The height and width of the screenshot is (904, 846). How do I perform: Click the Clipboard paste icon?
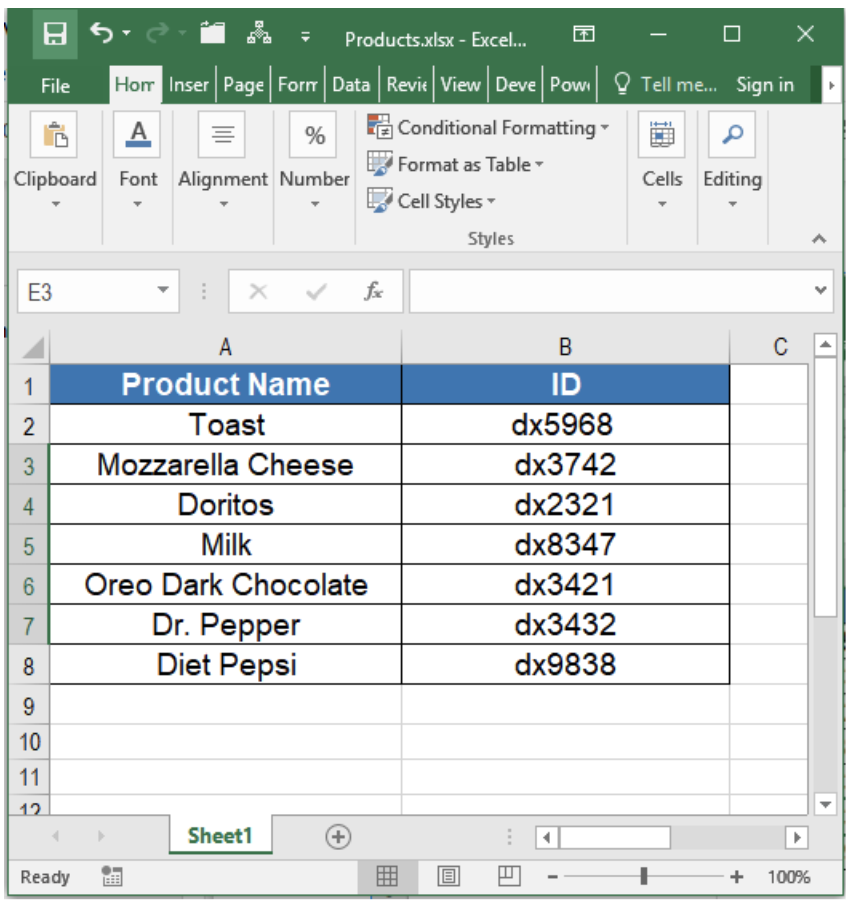click(x=54, y=134)
